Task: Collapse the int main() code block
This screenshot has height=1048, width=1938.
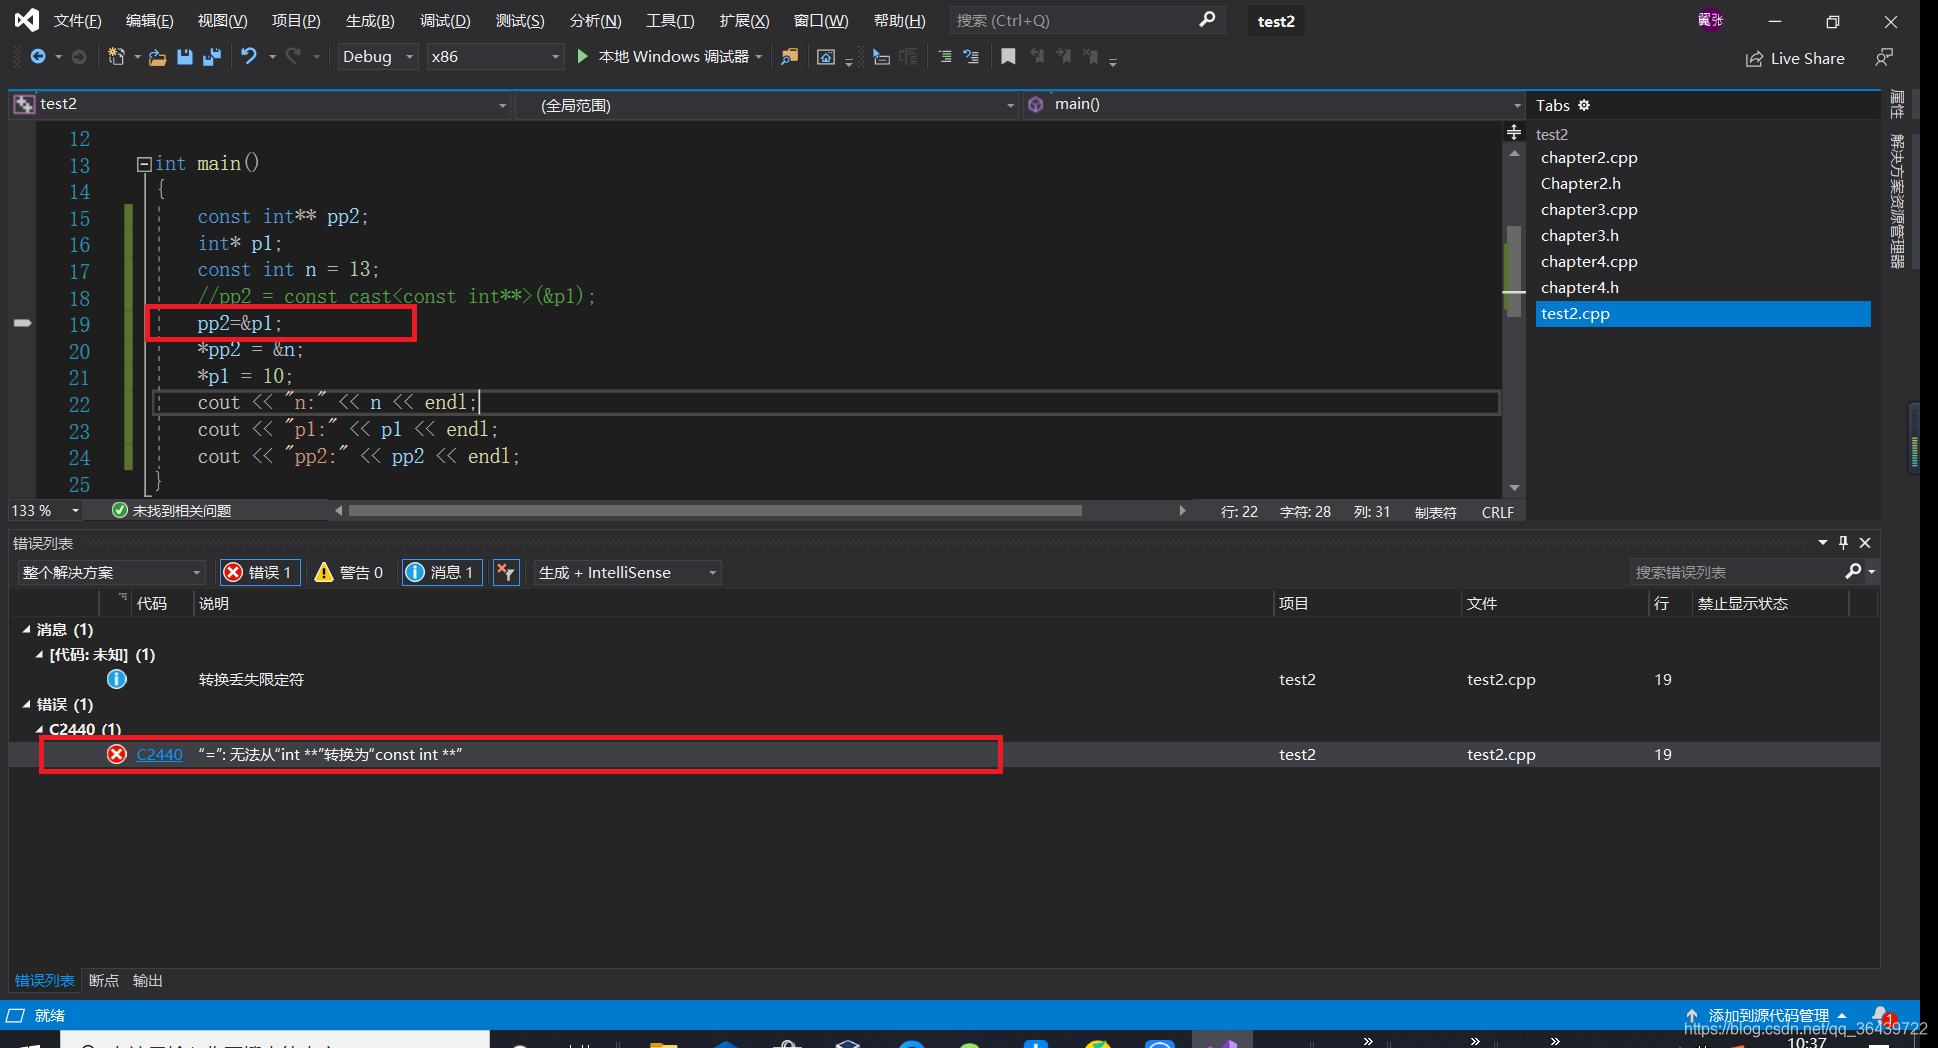Action: [144, 164]
